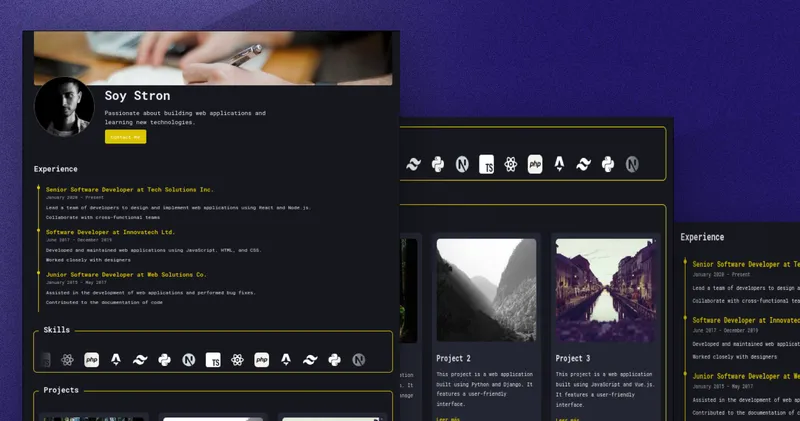Click the faded Next.js icon ending left Skills row

359,360
